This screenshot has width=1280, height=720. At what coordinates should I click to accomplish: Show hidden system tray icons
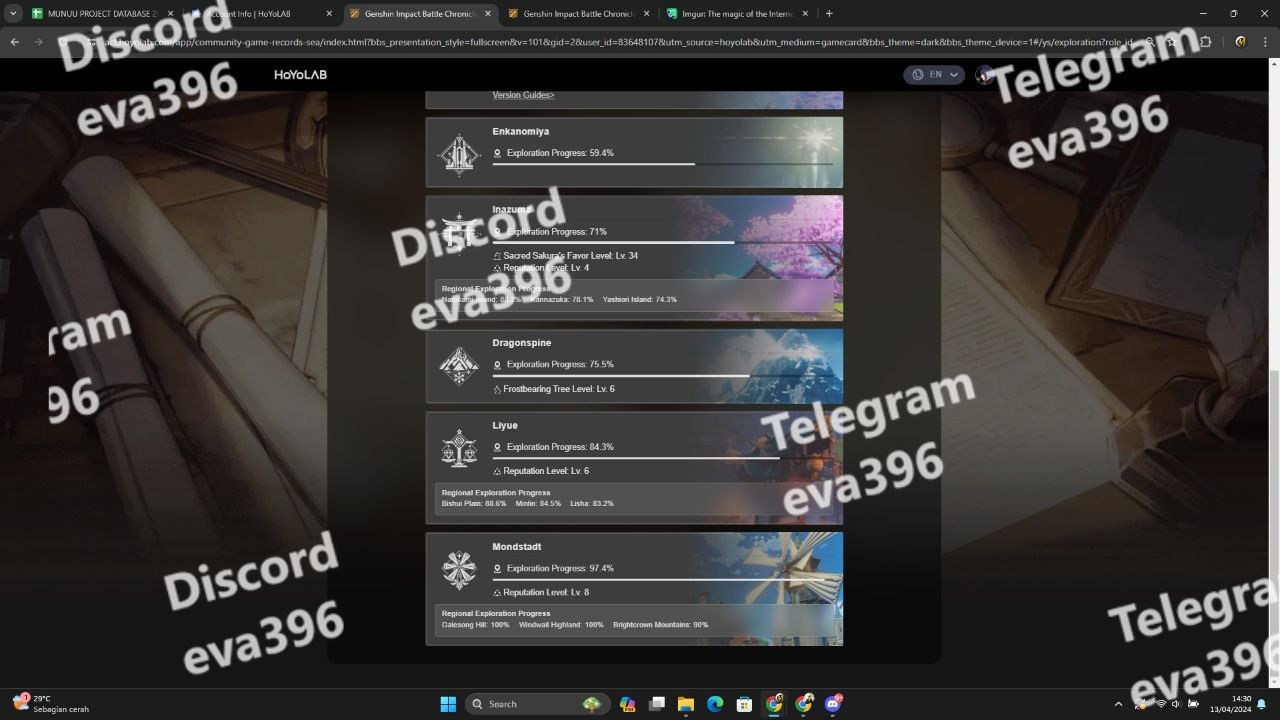(x=1118, y=704)
